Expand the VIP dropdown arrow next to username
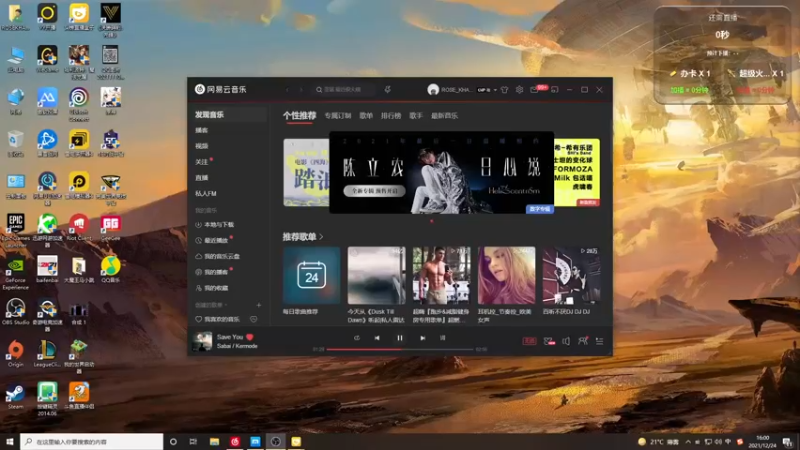800x450 pixels. [x=495, y=90]
